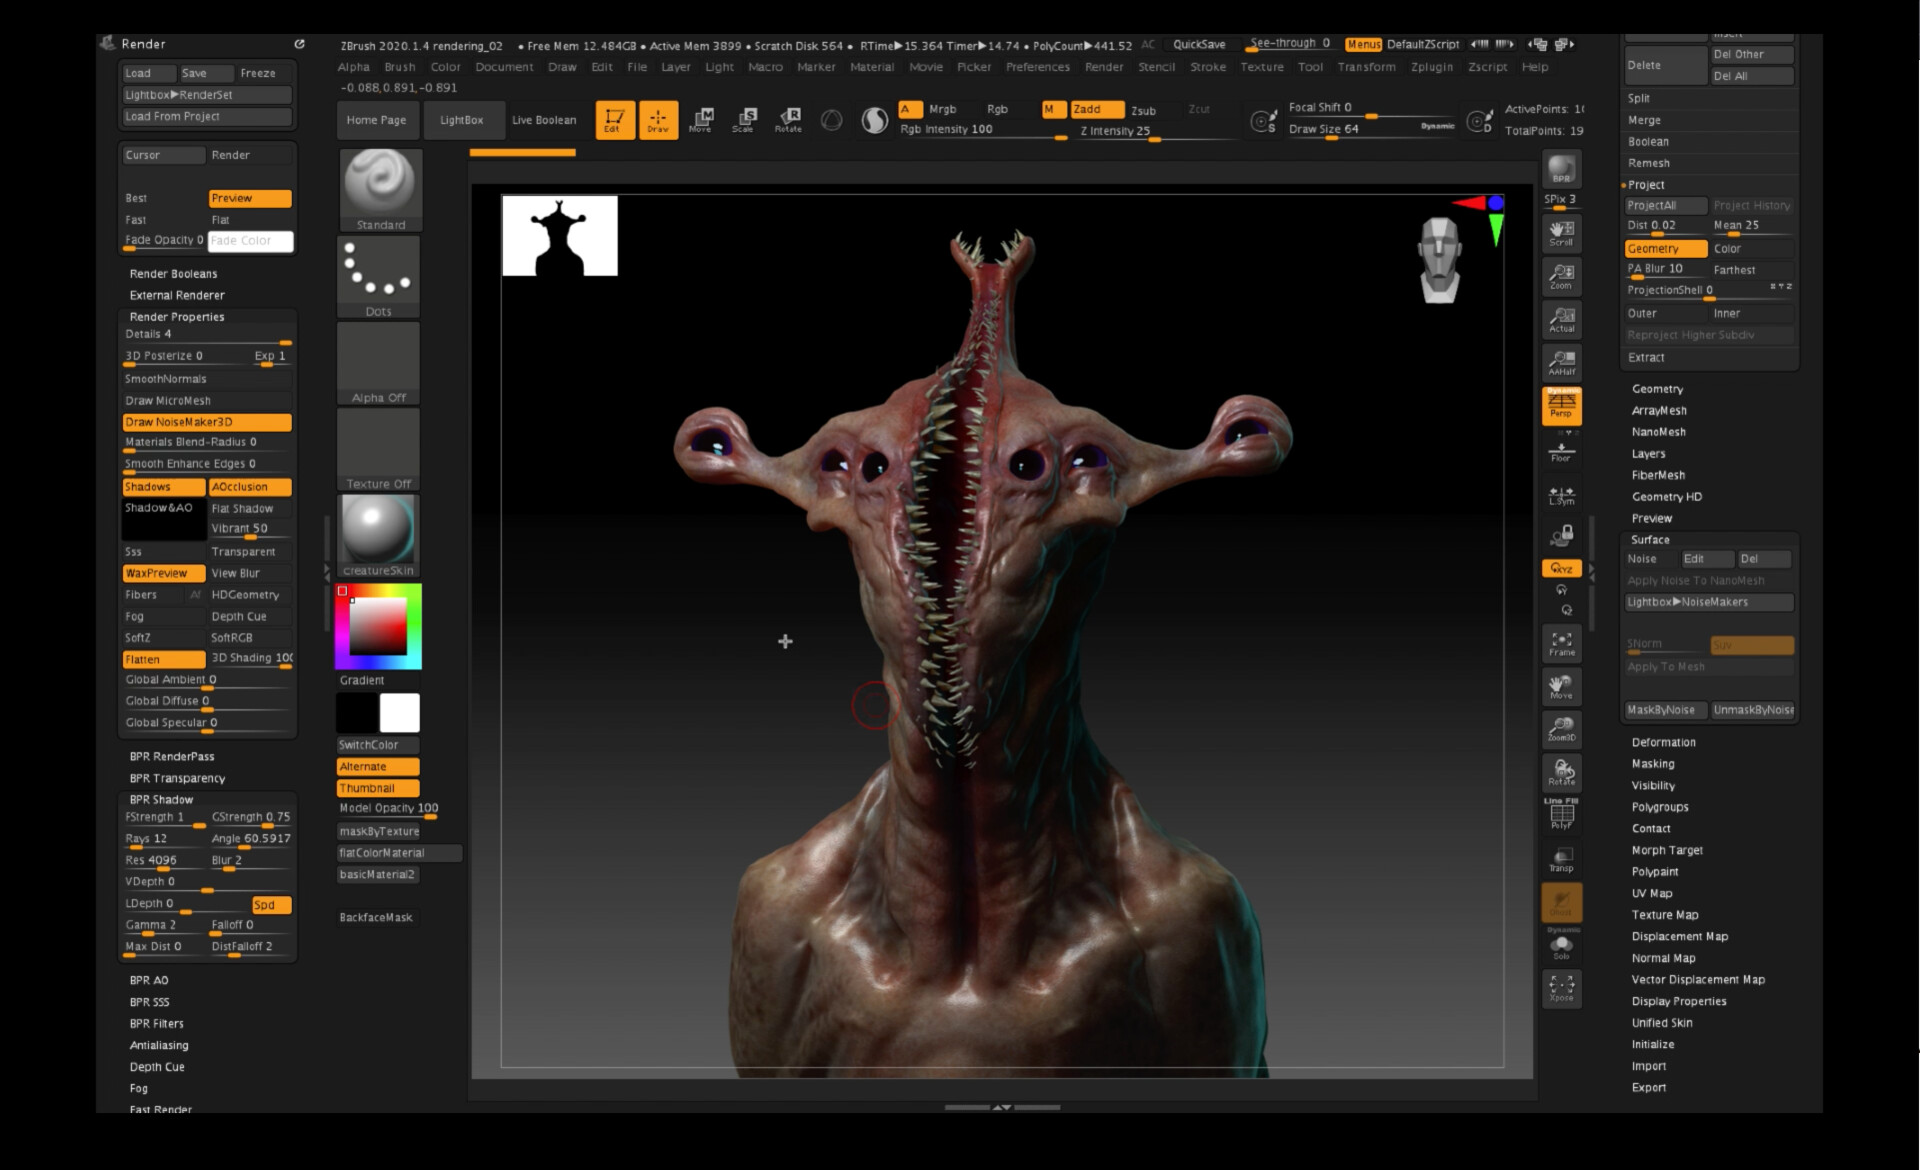Open the BPR Filters section
Image resolution: width=1920 pixels, height=1170 pixels.
coord(156,1023)
